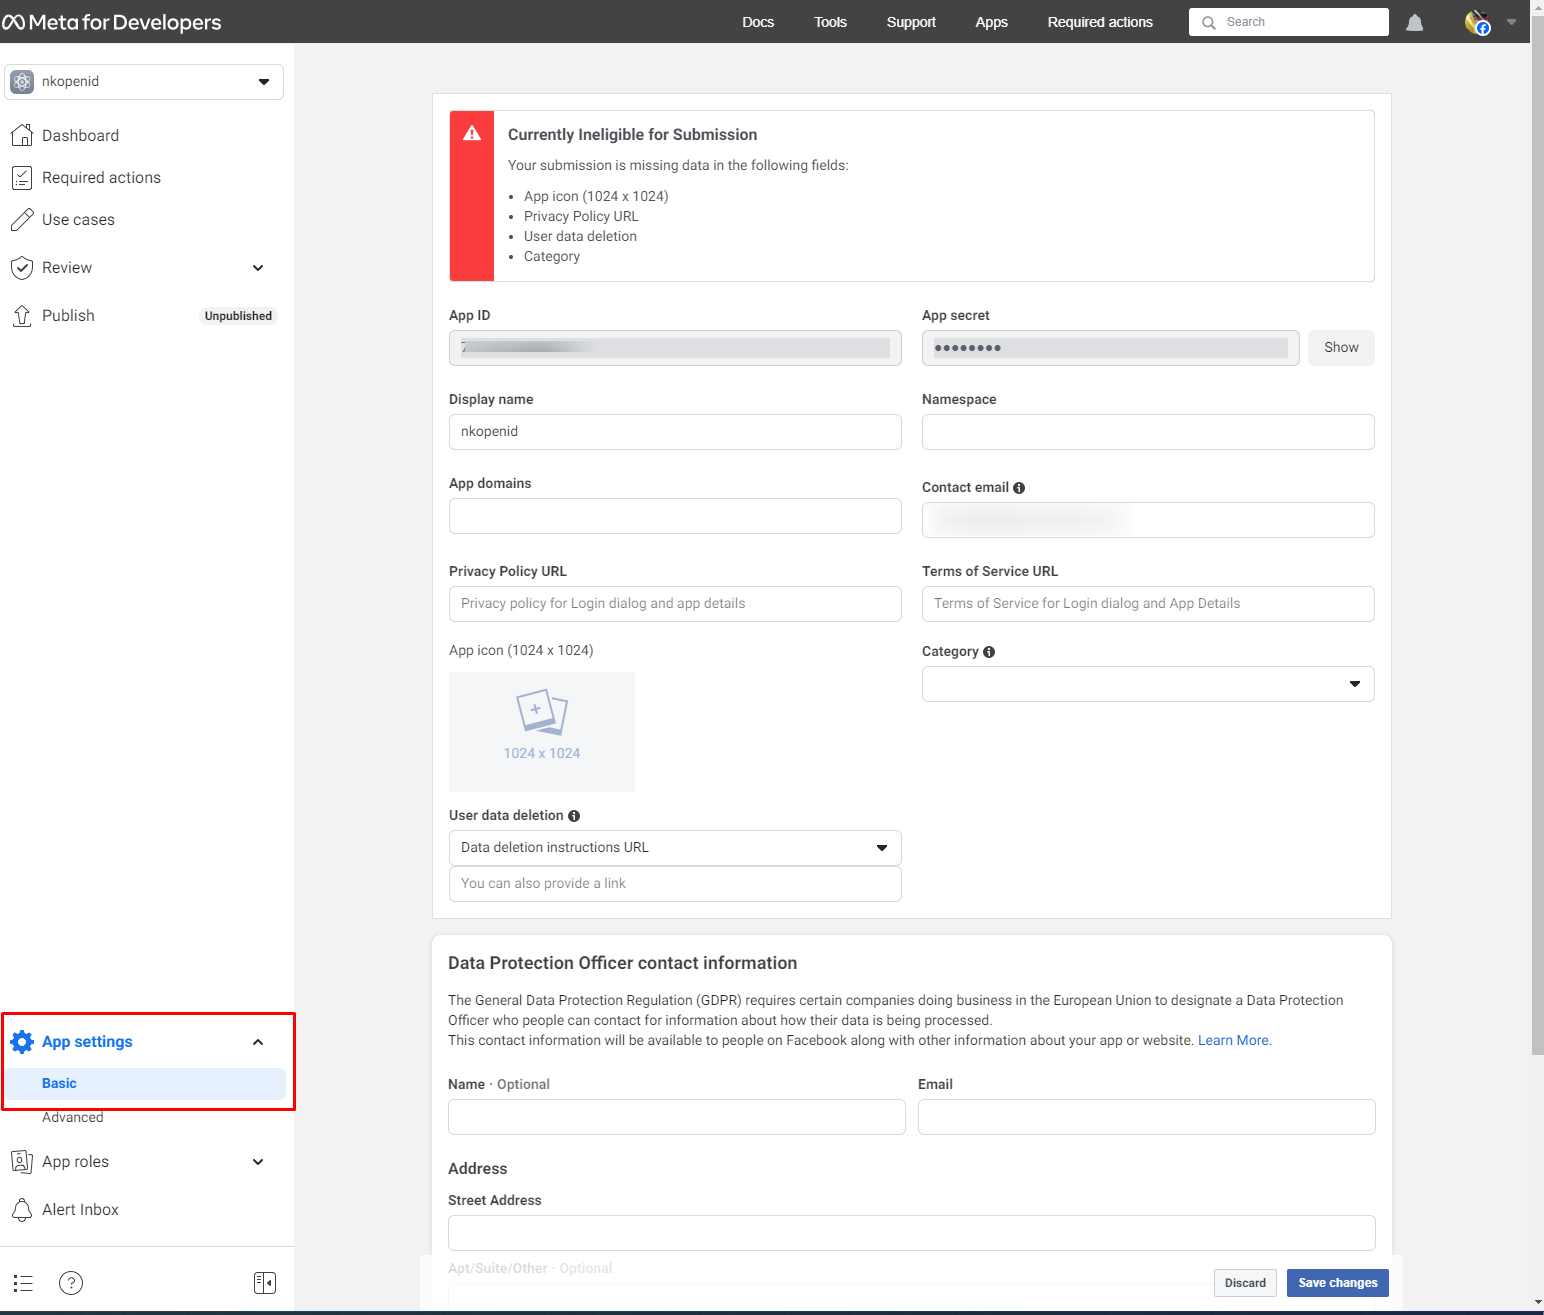Image resolution: width=1544 pixels, height=1315 pixels.
Task: Open Use cases in the sidebar
Action: click(x=78, y=219)
